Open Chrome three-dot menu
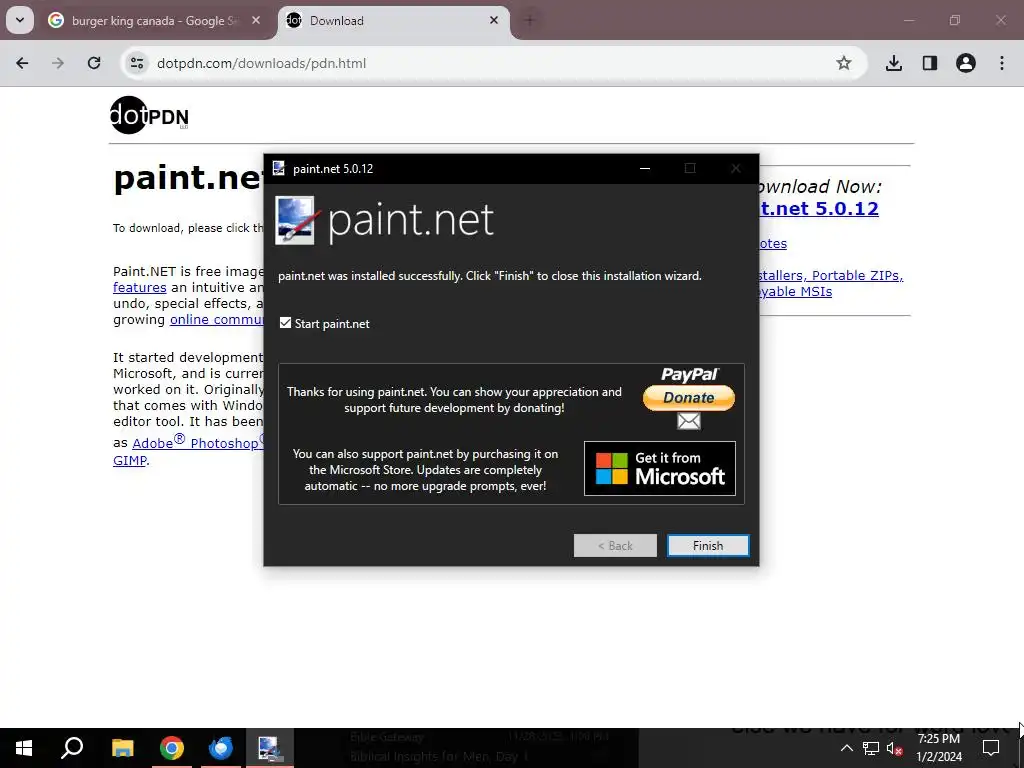Viewport: 1024px width, 768px height. (x=1002, y=63)
